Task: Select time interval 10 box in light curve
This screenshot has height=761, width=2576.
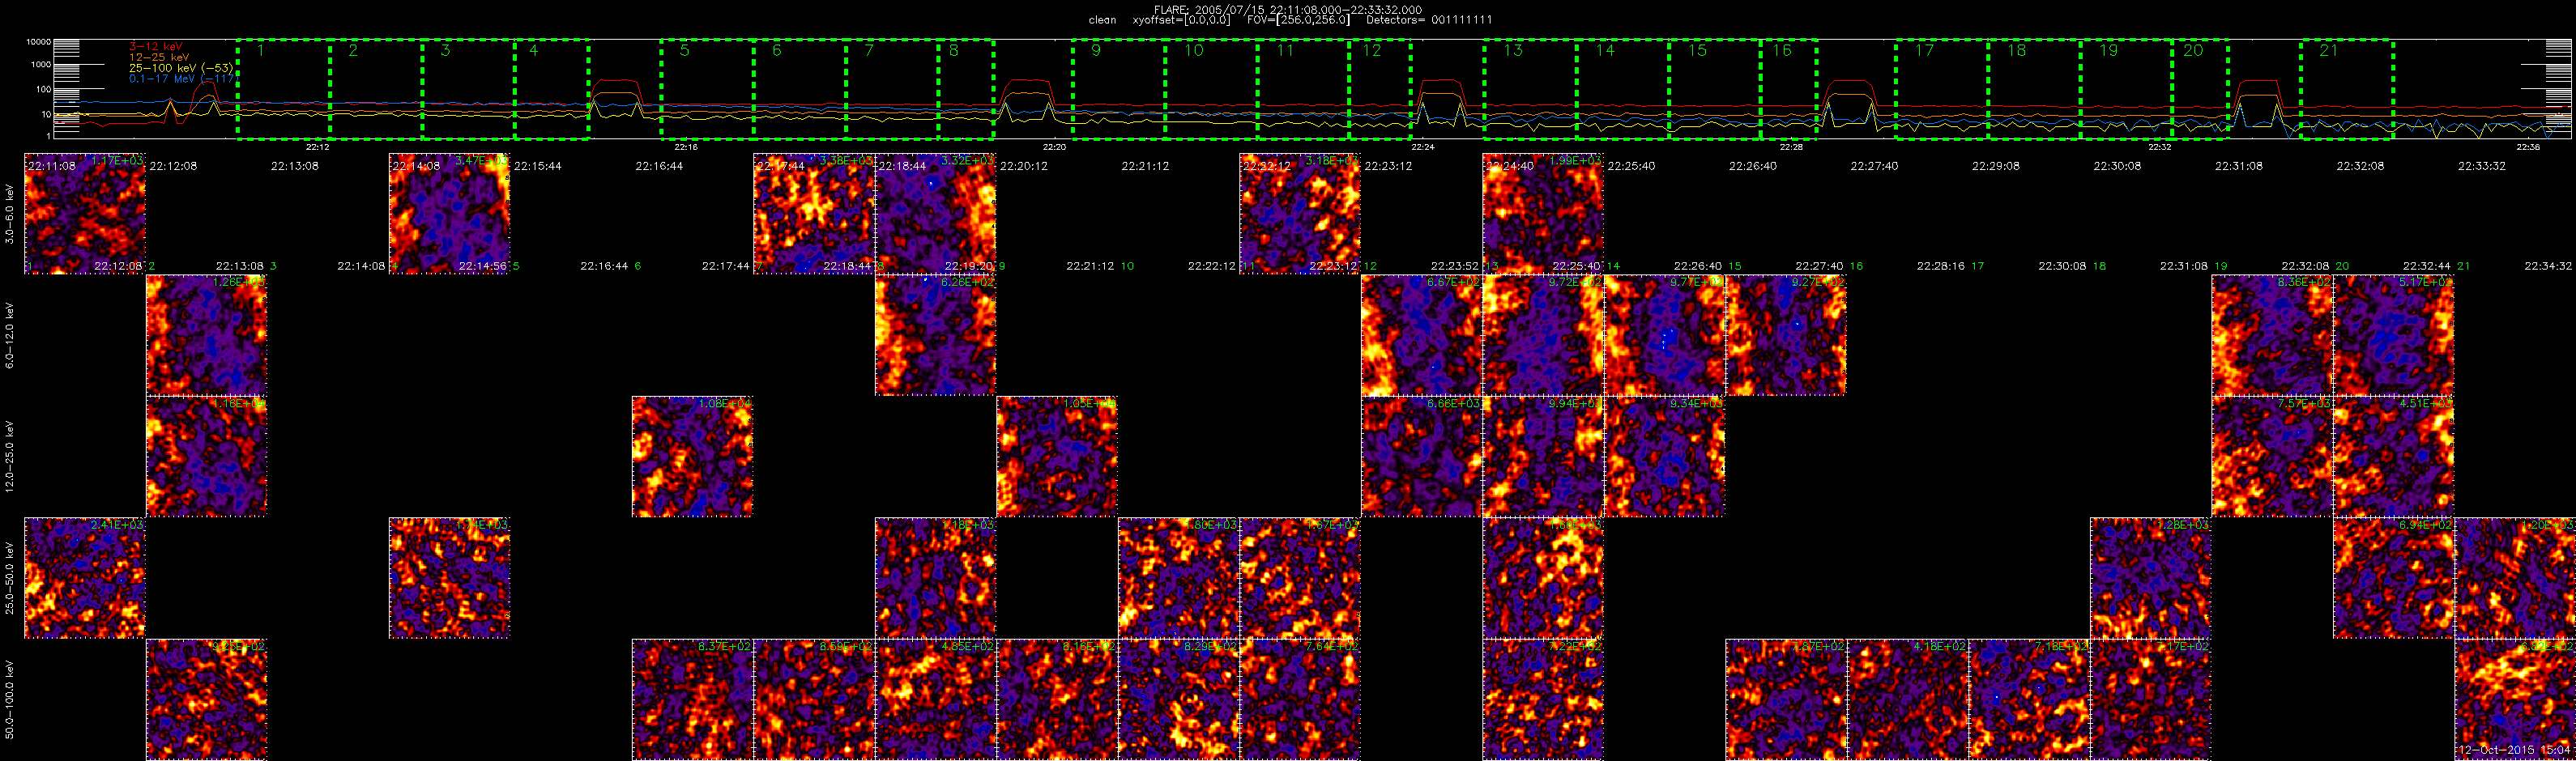Action: click(x=1212, y=89)
